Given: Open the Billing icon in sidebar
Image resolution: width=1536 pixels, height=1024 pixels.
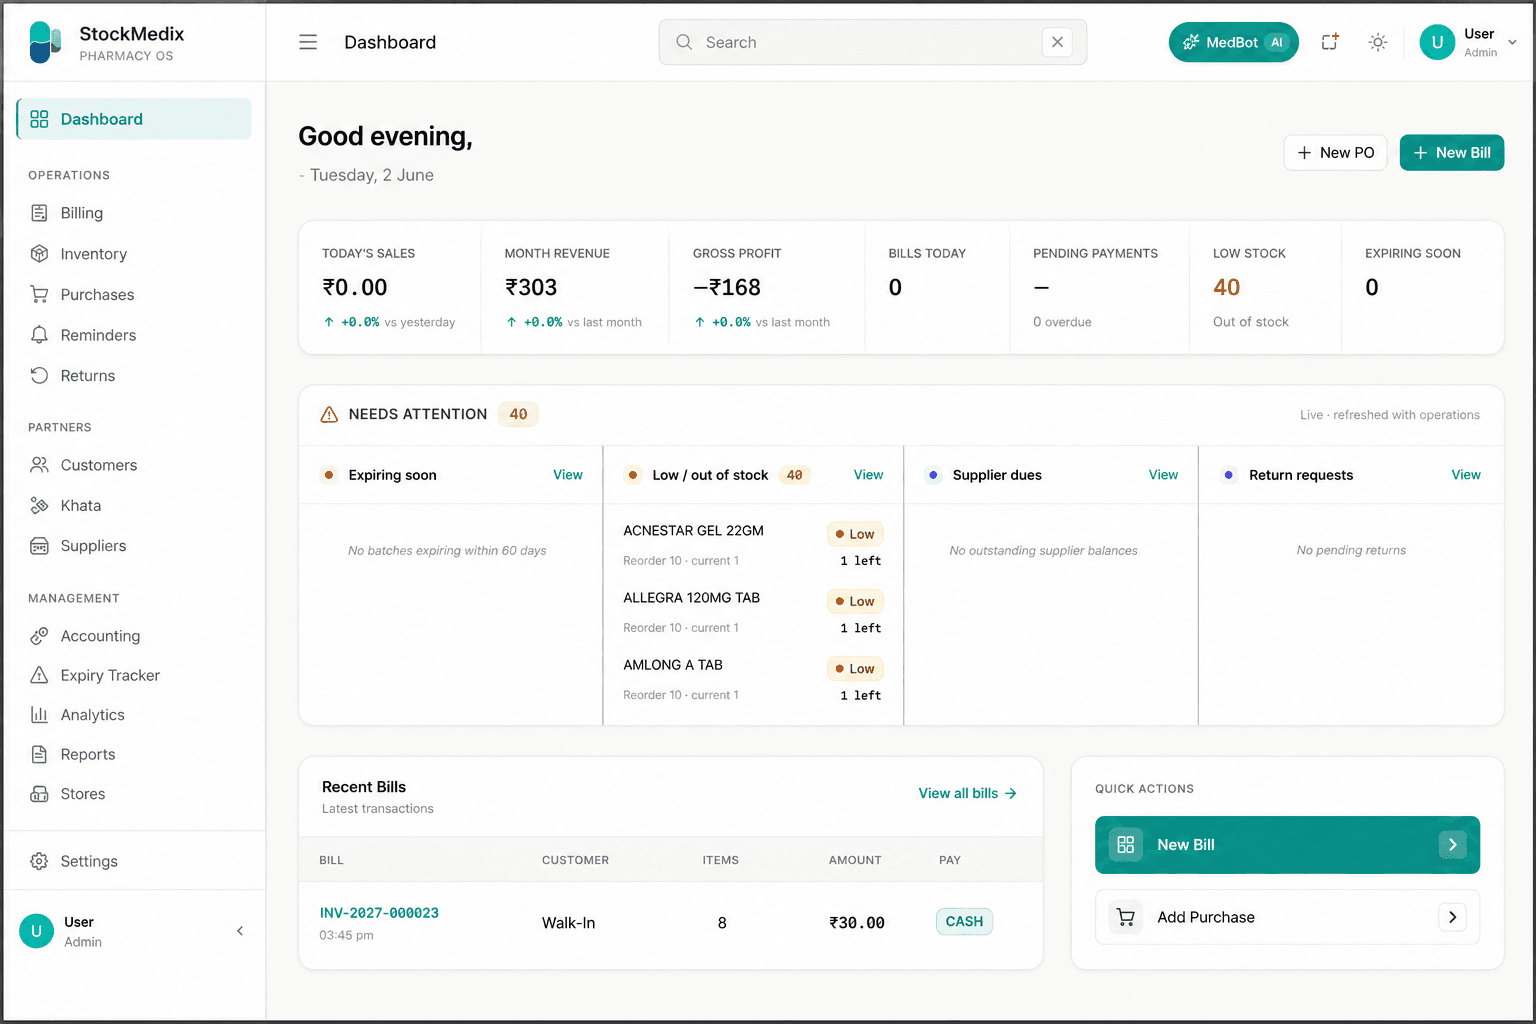Looking at the screenshot, I should [x=39, y=213].
